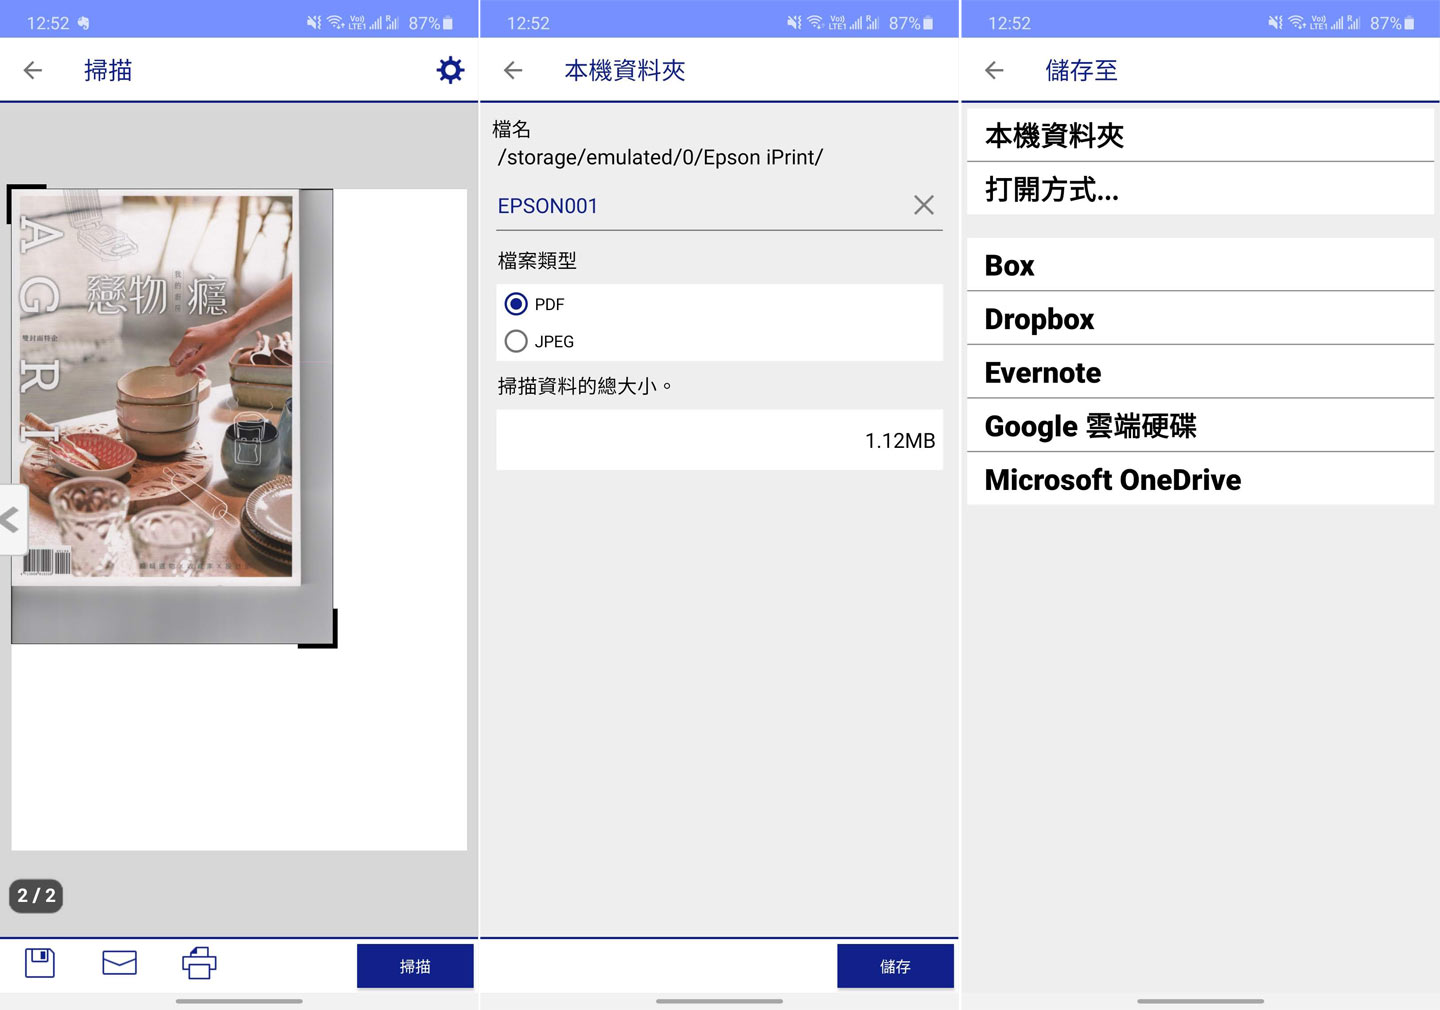Image resolution: width=1440 pixels, height=1010 pixels.
Task: Print the scan using the printer icon
Action: coord(198,963)
